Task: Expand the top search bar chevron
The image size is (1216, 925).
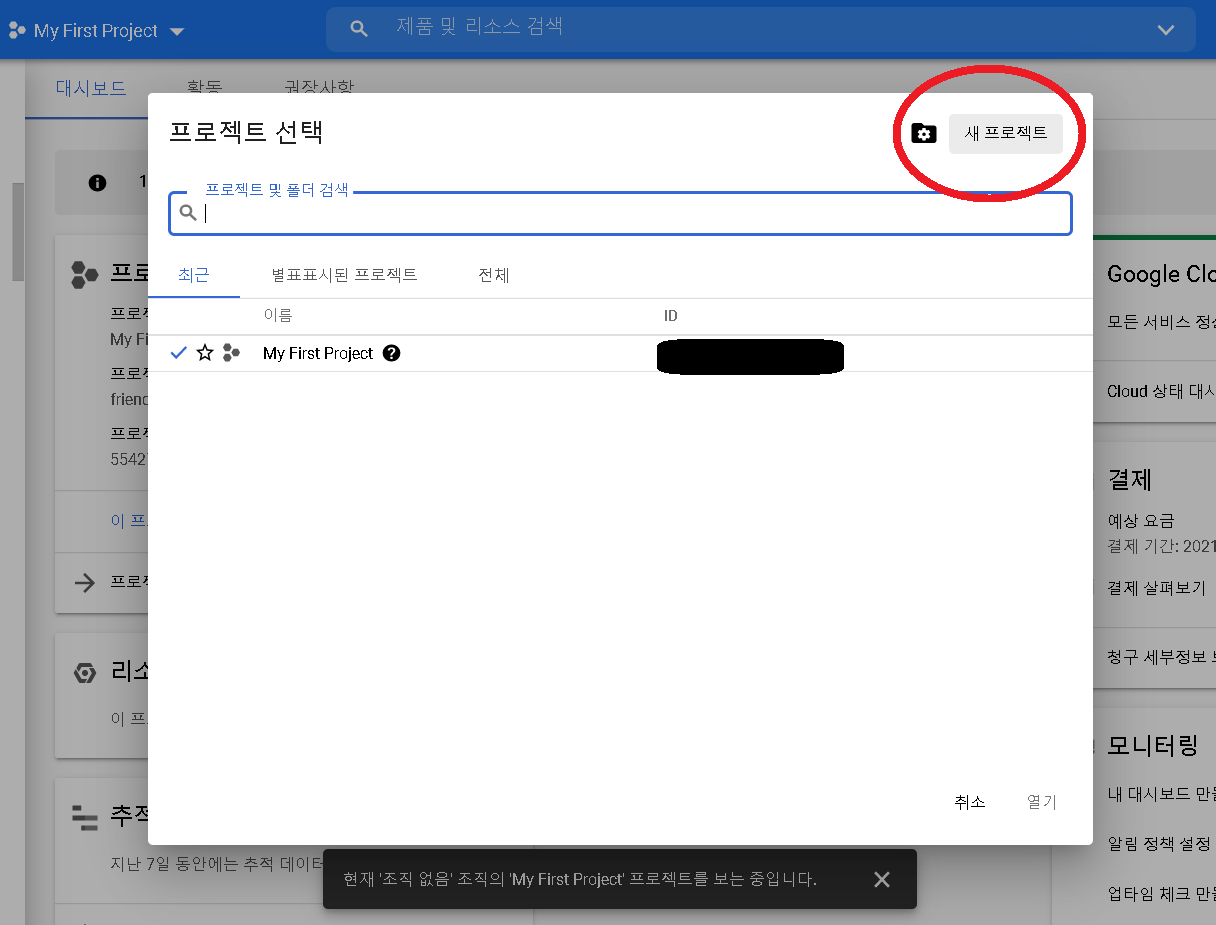Action: (1166, 30)
